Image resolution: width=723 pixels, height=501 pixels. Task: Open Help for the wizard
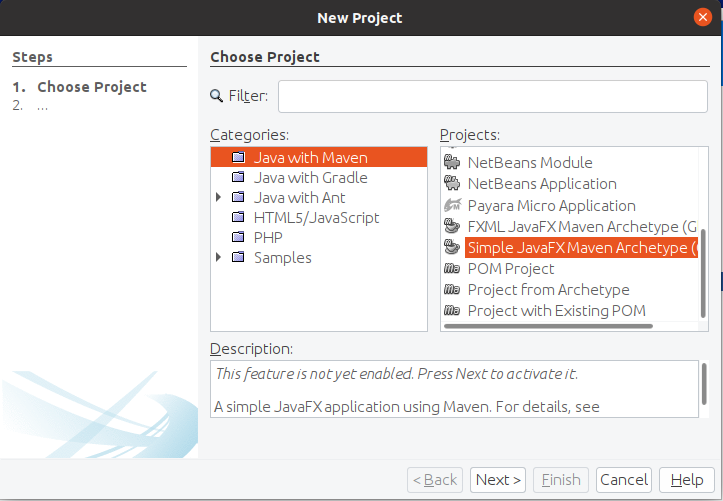(686, 480)
